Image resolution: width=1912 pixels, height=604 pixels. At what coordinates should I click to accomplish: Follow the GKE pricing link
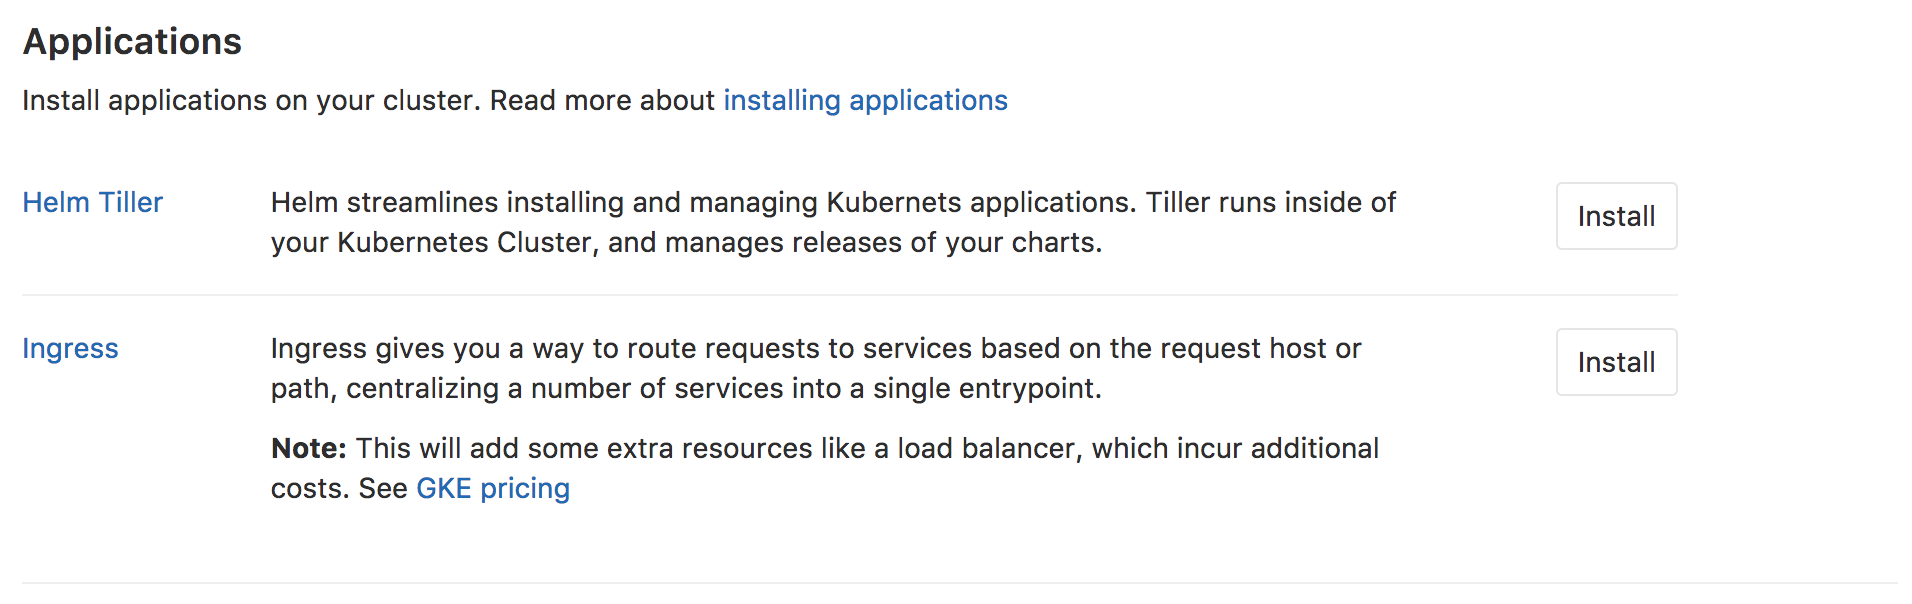[493, 489]
